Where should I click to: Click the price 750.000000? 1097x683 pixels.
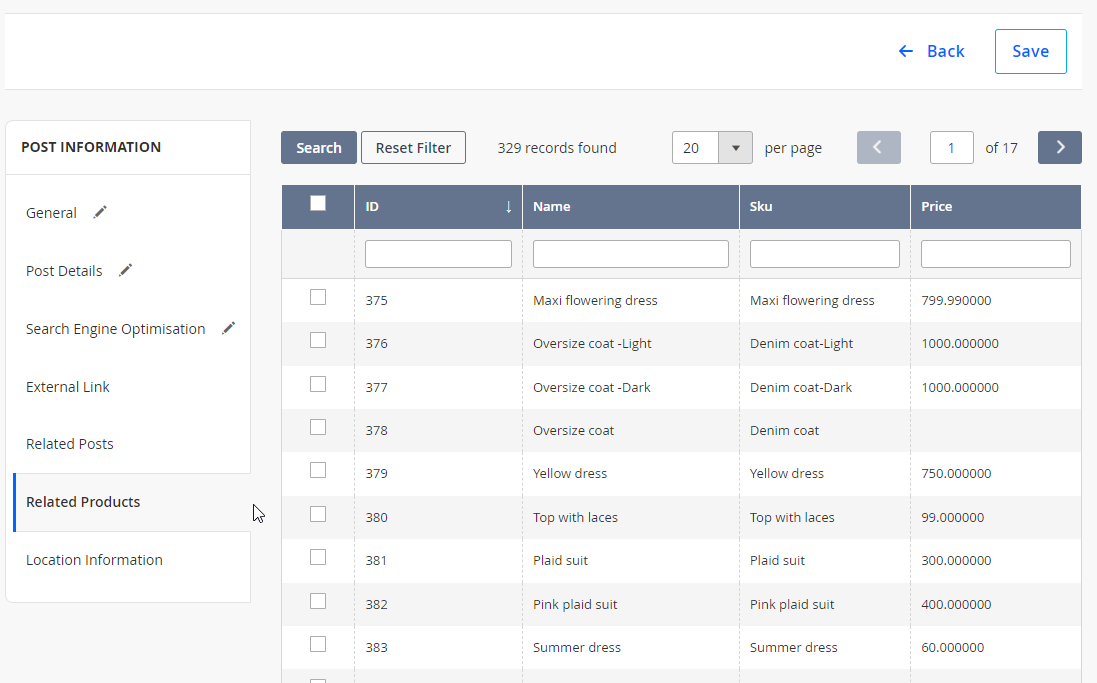click(x=956, y=474)
